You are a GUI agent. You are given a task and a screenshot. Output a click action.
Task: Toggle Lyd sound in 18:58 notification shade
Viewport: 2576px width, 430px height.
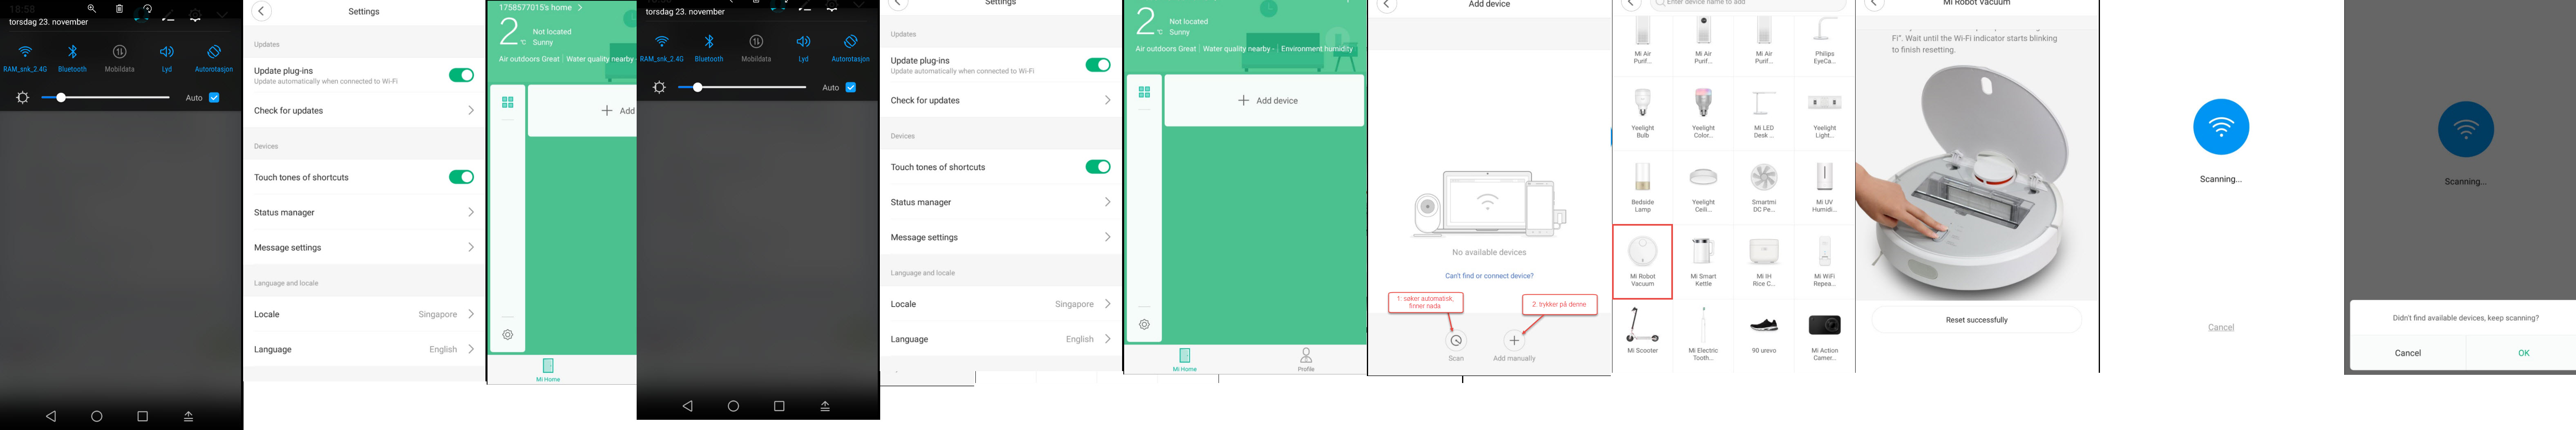click(167, 58)
